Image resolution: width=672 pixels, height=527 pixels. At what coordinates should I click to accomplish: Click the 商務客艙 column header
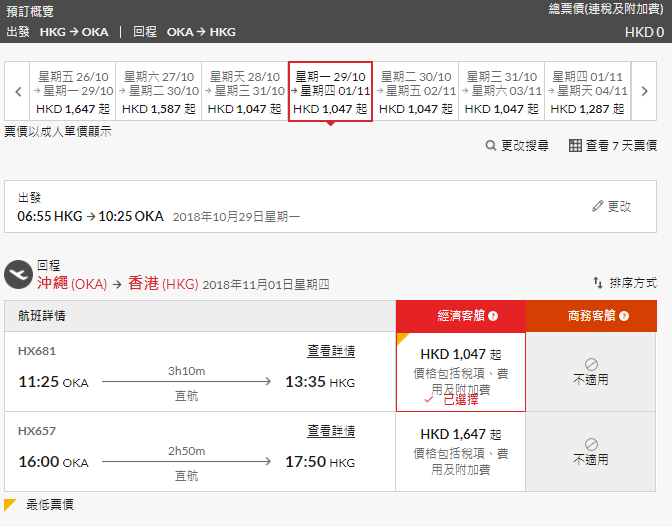click(591, 316)
